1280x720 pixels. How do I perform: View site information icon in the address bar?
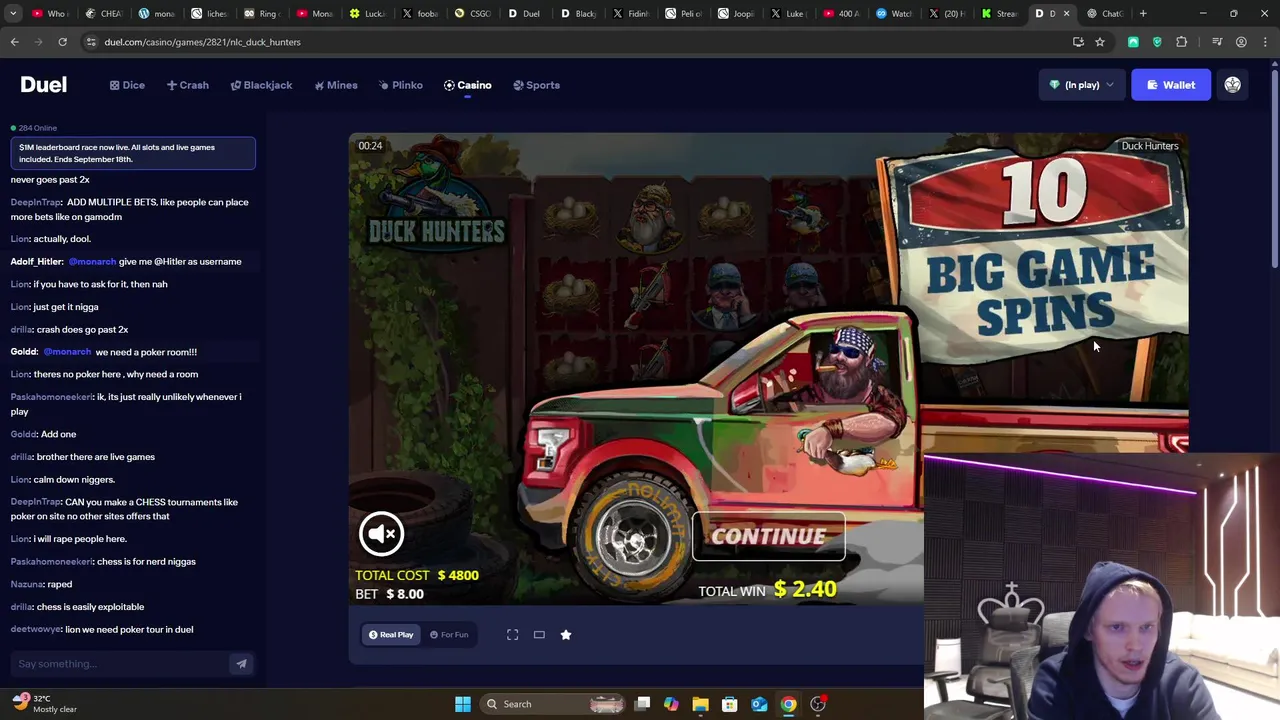tap(91, 42)
